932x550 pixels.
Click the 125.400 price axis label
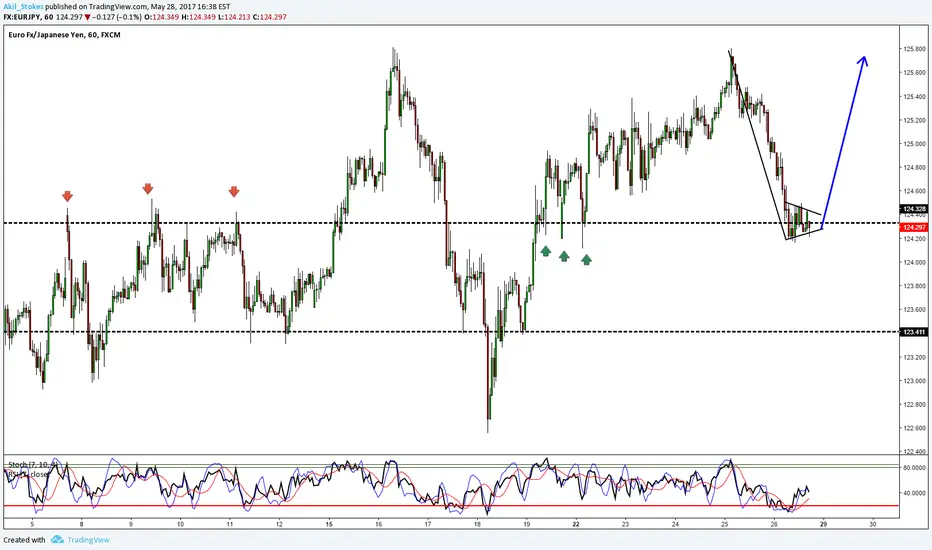(915, 96)
